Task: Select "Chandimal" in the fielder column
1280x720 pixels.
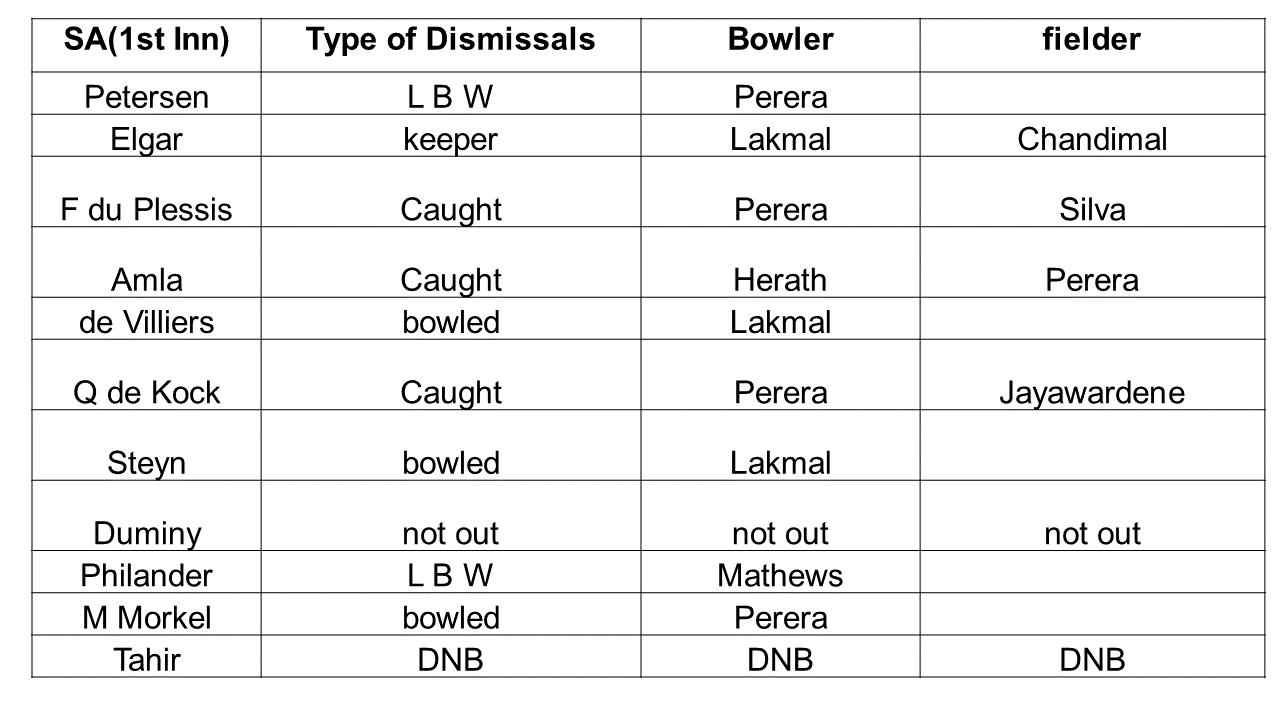Action: [x=1092, y=139]
